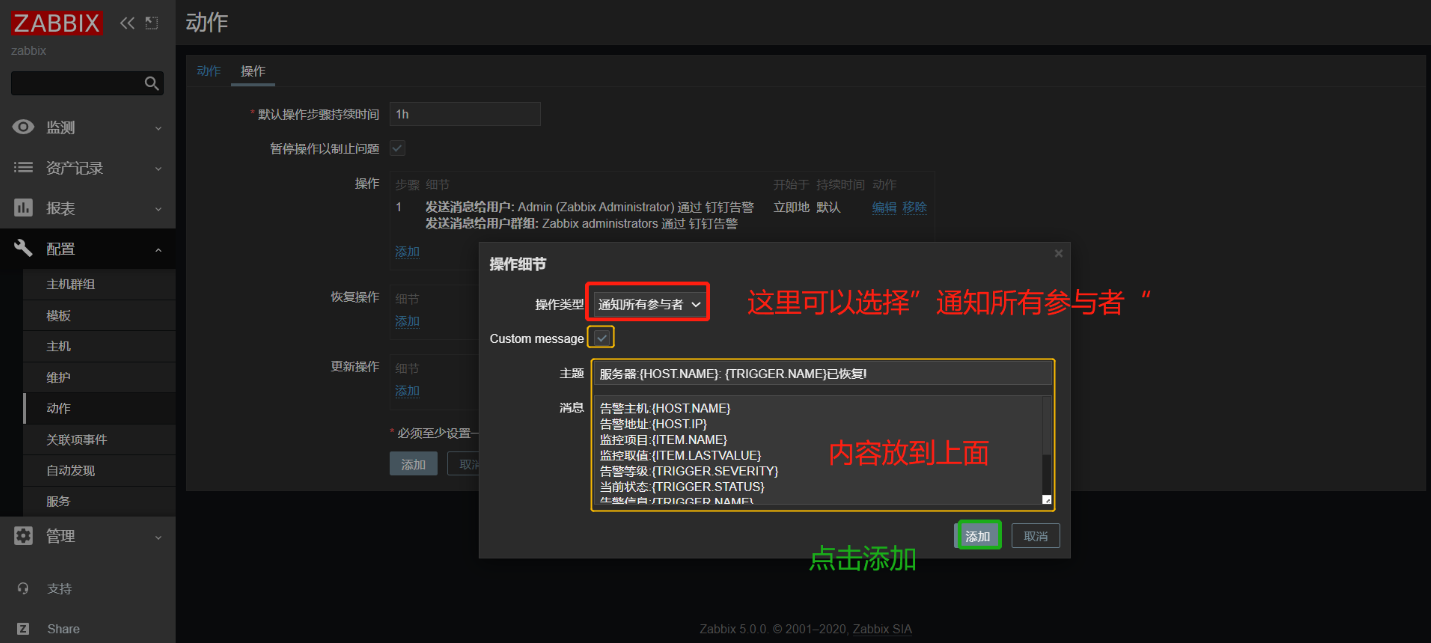
Task: Click the Zabbix 5.0.0 footer text
Action: pyautogui.click(x=805, y=629)
